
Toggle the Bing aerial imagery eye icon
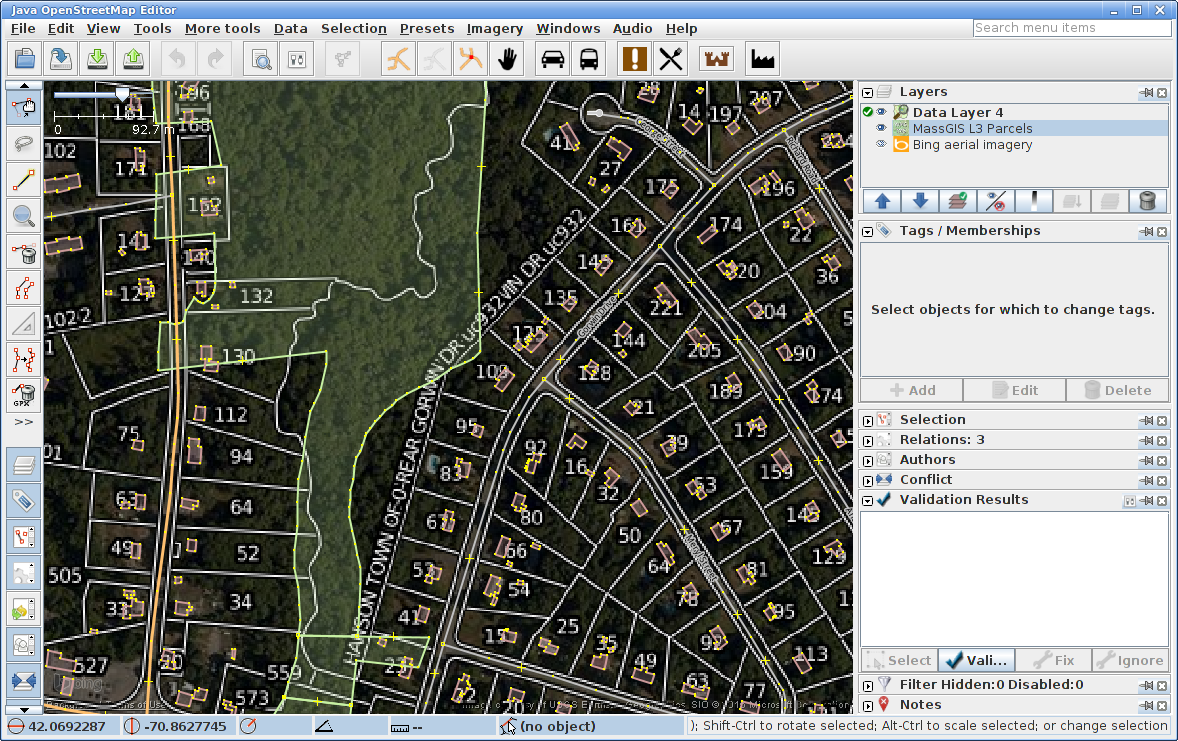882,144
